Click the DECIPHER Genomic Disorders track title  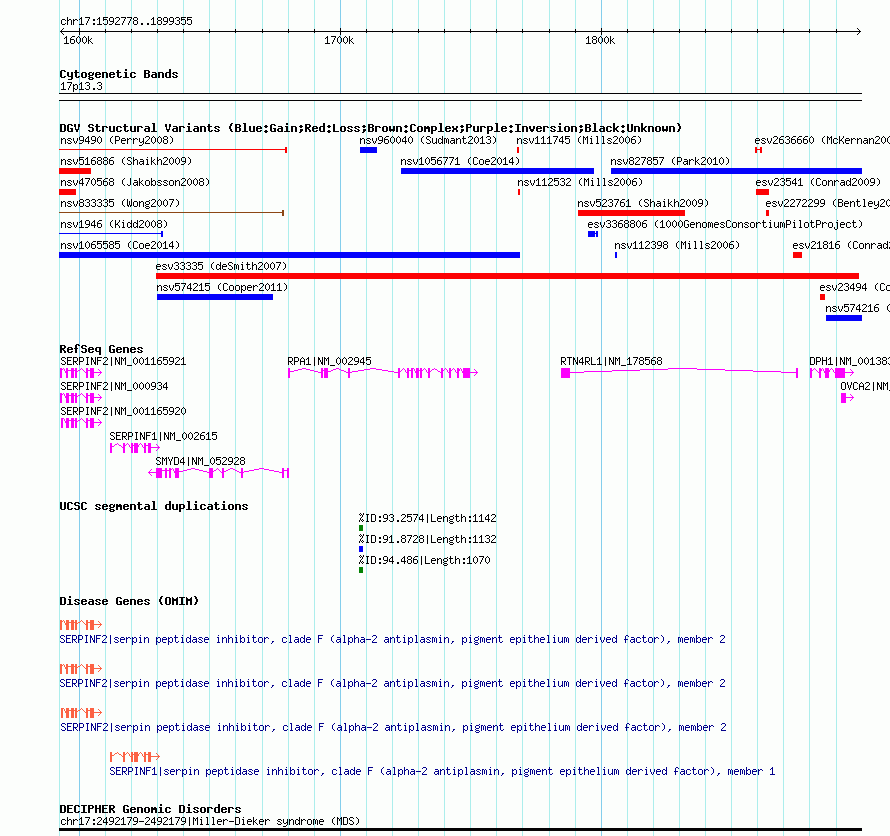150,809
